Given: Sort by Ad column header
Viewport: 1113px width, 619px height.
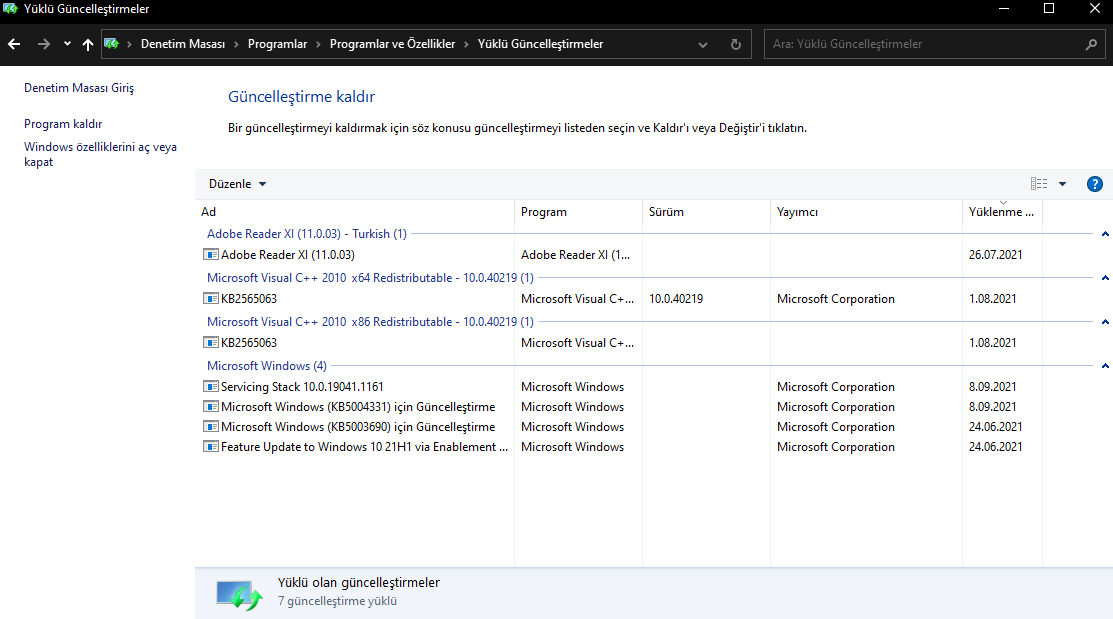Looking at the screenshot, I should pyautogui.click(x=355, y=212).
